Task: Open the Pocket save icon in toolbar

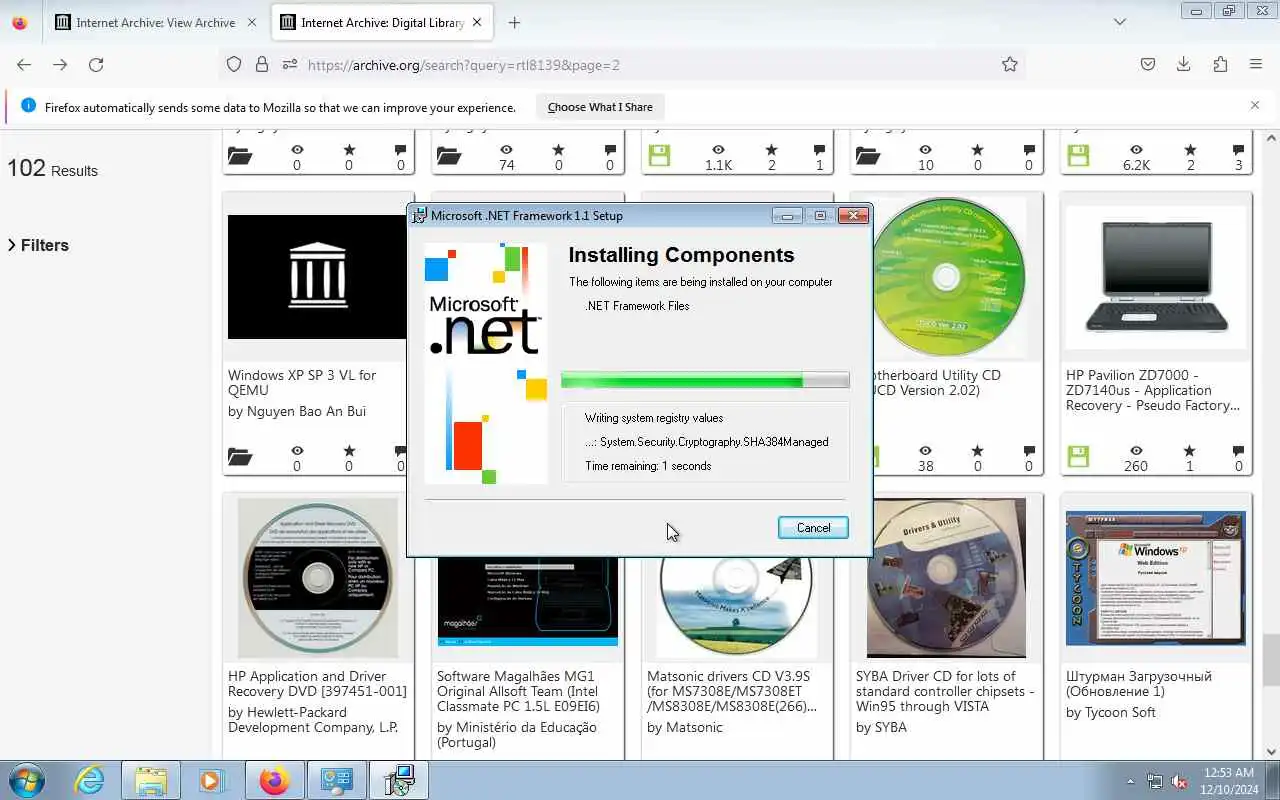Action: 1148,64
